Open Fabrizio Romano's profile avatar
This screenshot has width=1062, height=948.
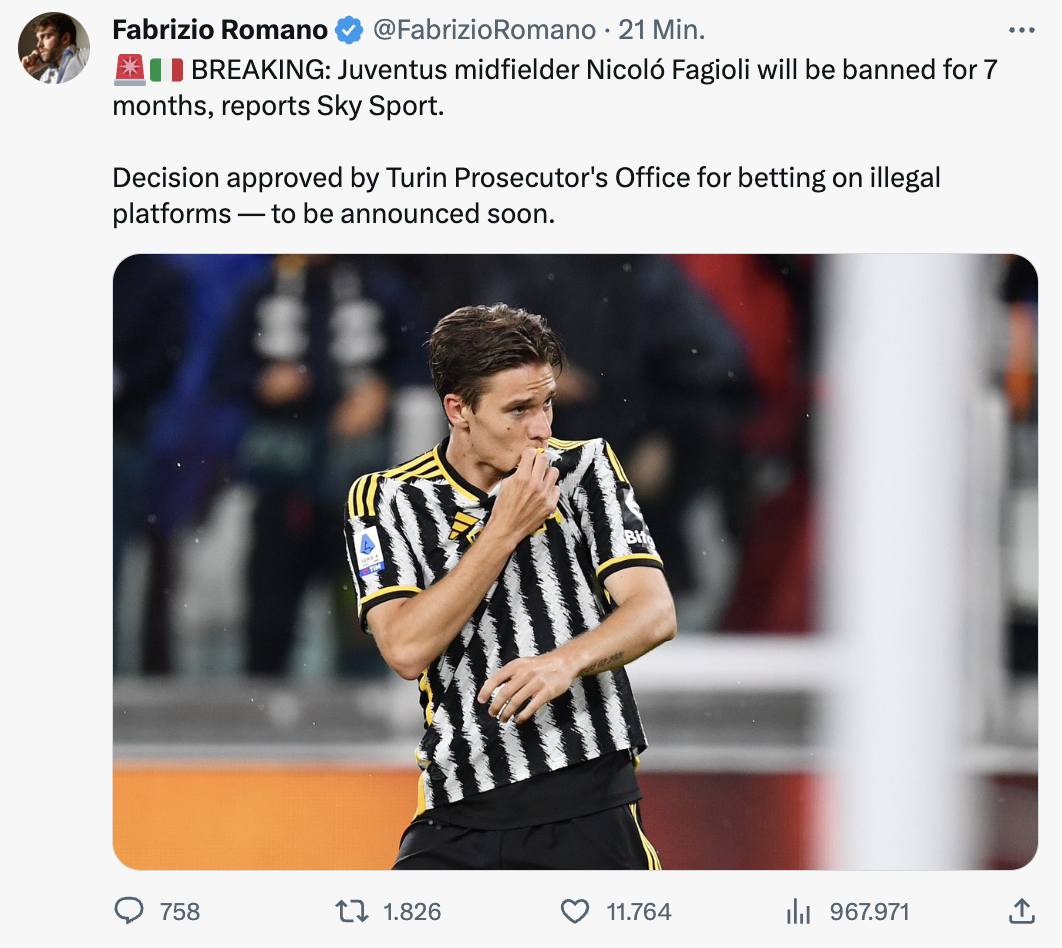pos(54,49)
